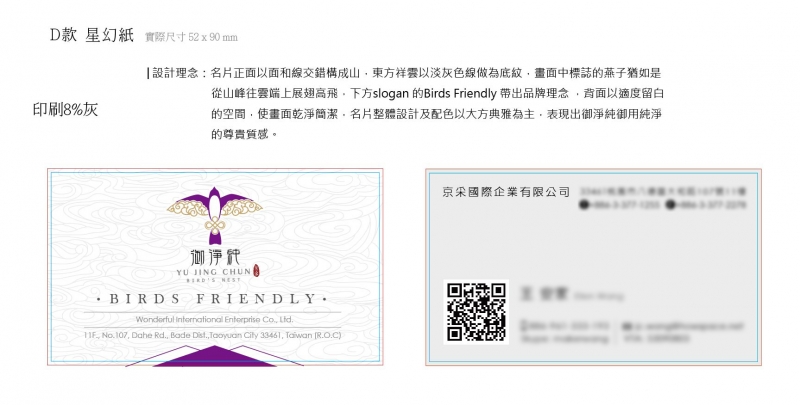Image resolution: width=800 pixels, height=405 pixels.
Task: Click the D款 星幻紙 heading
Action: pos(92,35)
